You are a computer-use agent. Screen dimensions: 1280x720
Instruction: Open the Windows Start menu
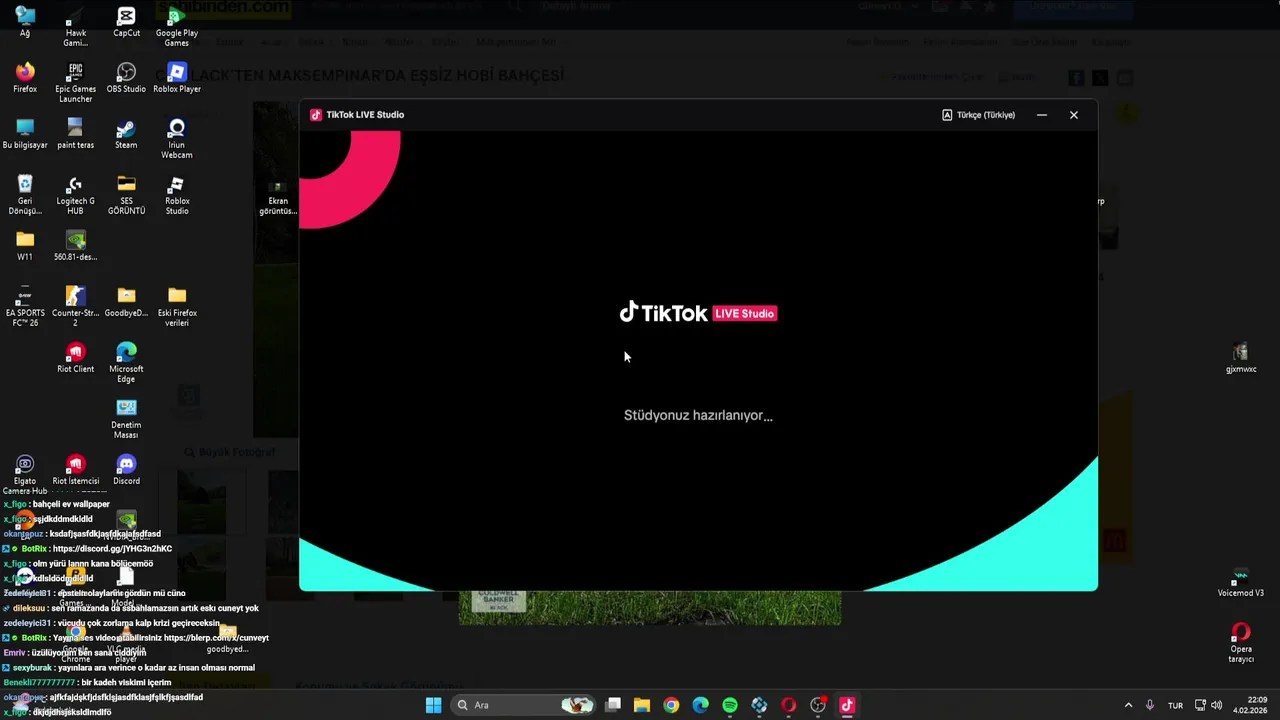pos(433,705)
